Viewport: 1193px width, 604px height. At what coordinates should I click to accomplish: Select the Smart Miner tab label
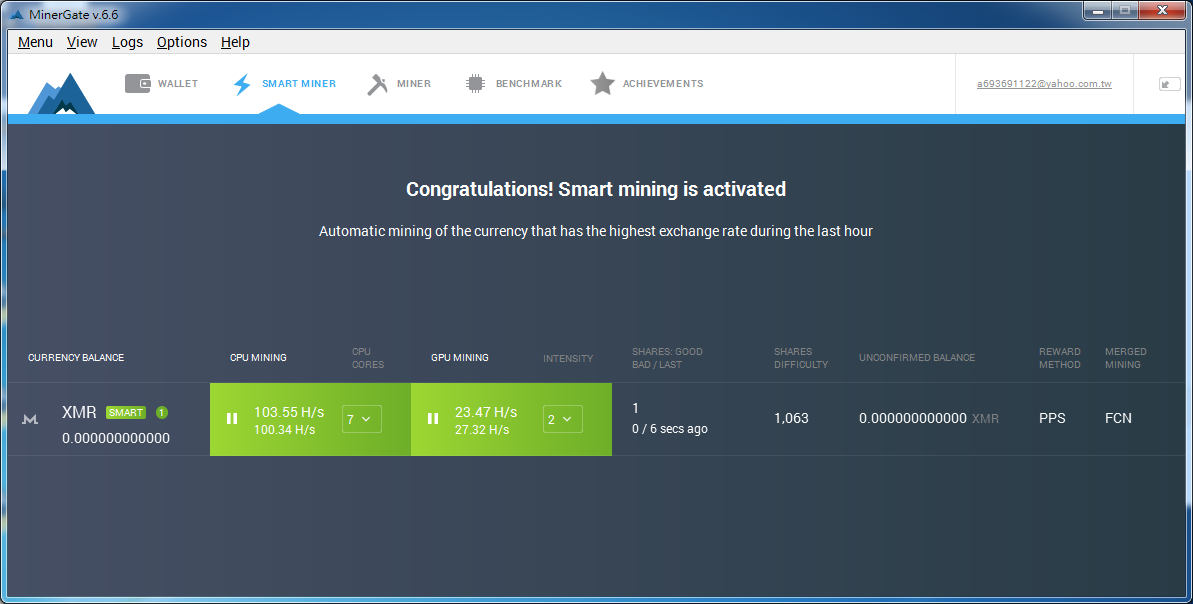pos(299,84)
